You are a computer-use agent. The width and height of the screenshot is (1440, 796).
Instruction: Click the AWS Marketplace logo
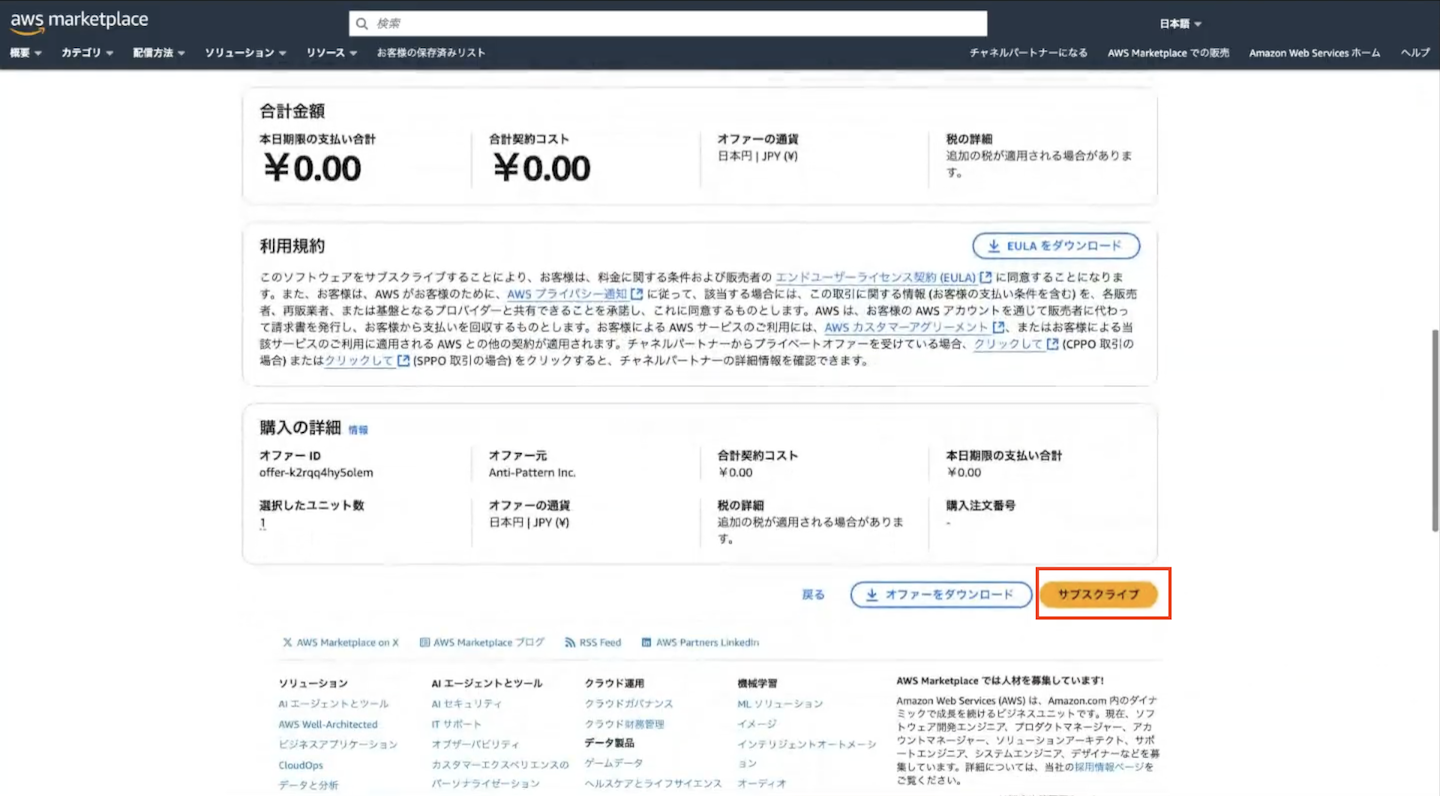79,22
